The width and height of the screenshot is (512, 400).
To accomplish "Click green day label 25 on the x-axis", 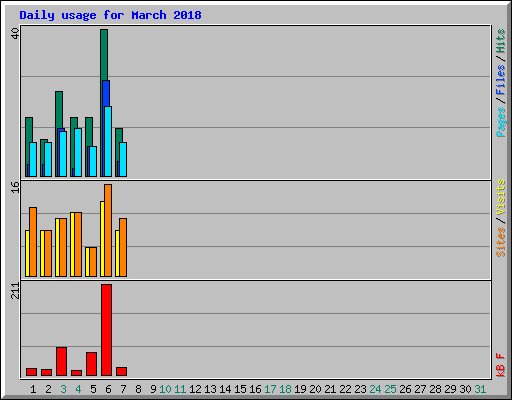I will point(390,389).
